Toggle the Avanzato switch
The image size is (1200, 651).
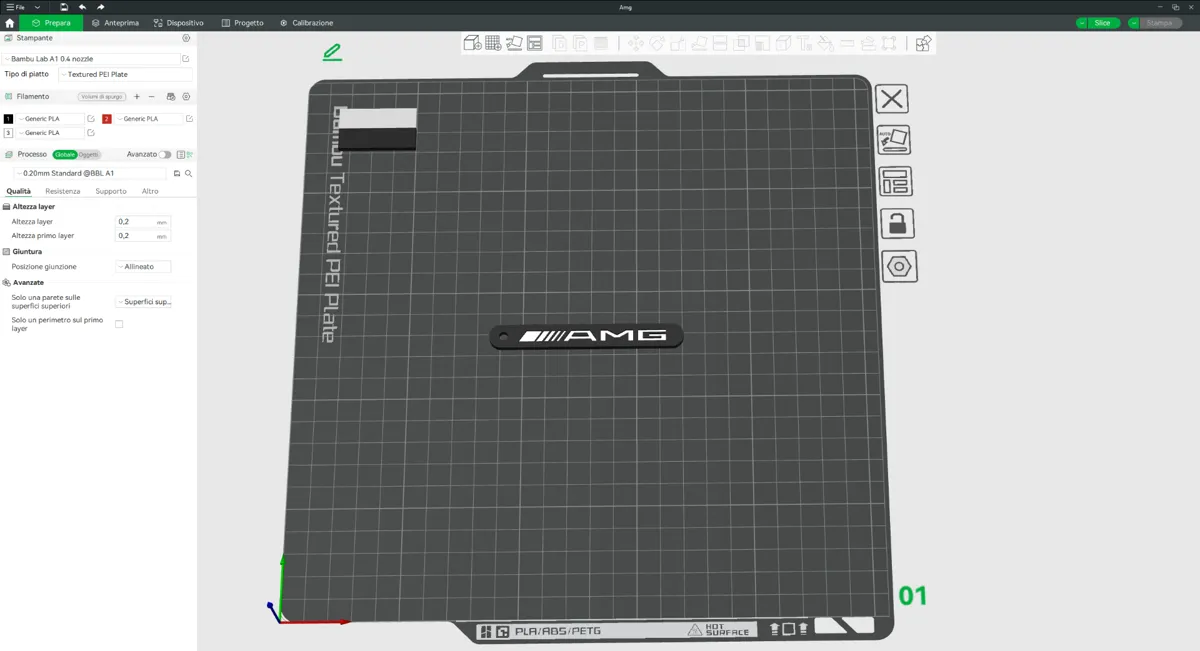(165, 155)
